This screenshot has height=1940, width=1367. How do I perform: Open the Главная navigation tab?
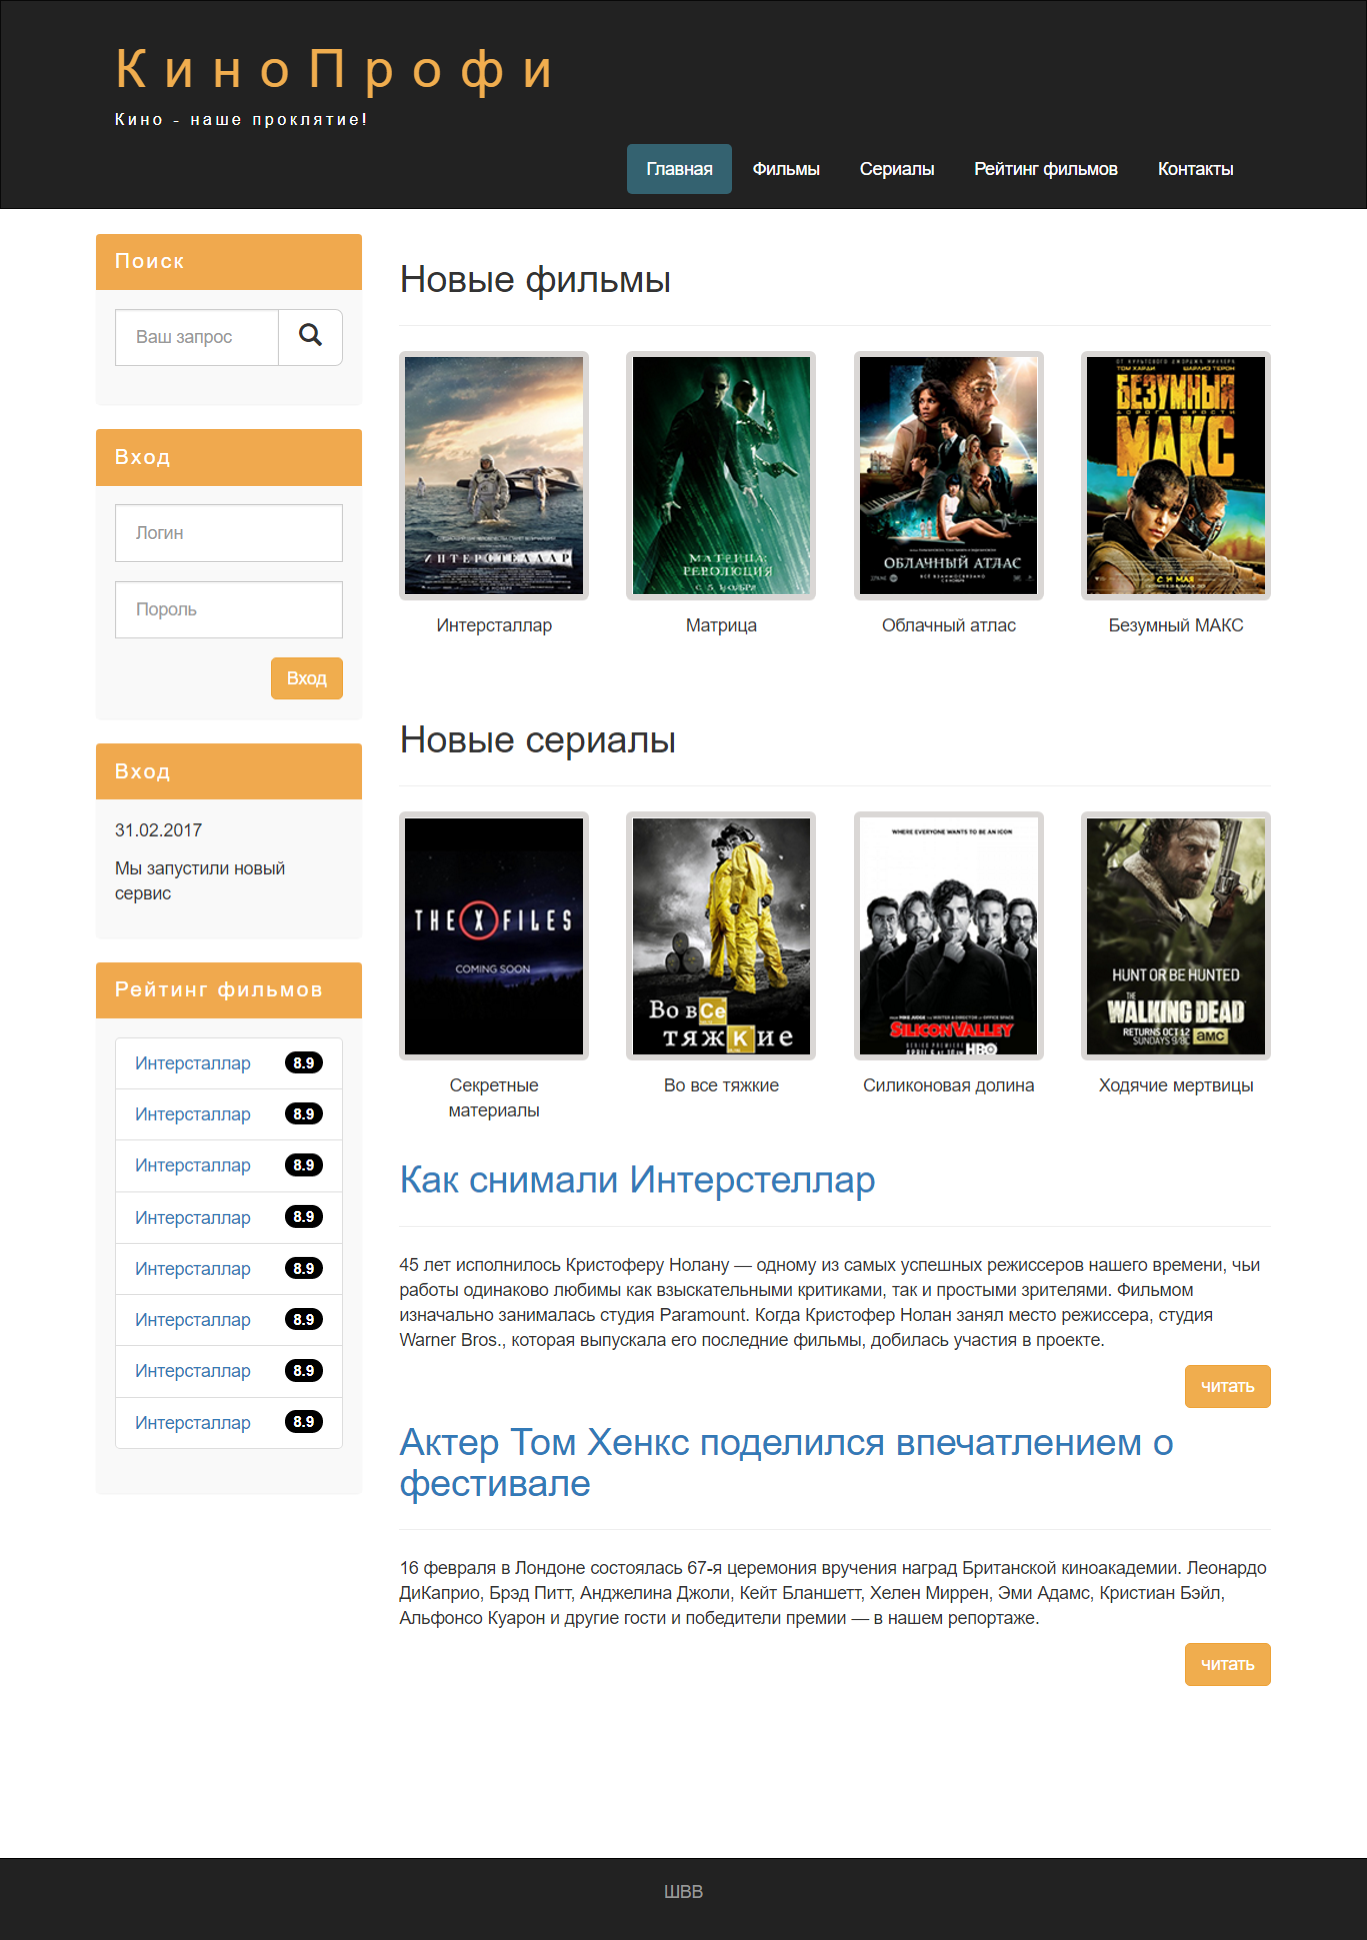point(679,169)
